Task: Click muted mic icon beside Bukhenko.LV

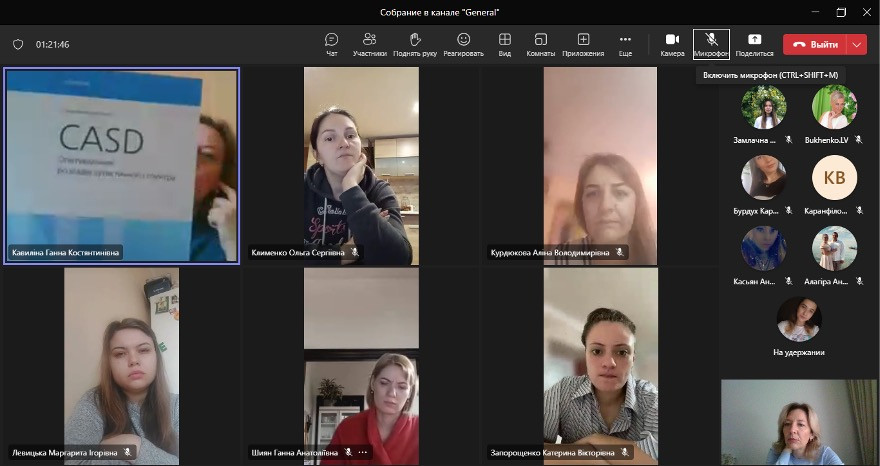Action: point(859,140)
